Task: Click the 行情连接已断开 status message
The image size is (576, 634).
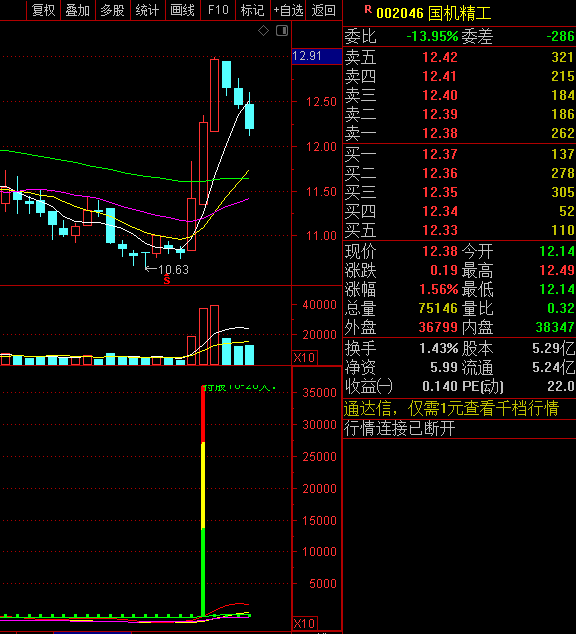Action: pos(399,429)
